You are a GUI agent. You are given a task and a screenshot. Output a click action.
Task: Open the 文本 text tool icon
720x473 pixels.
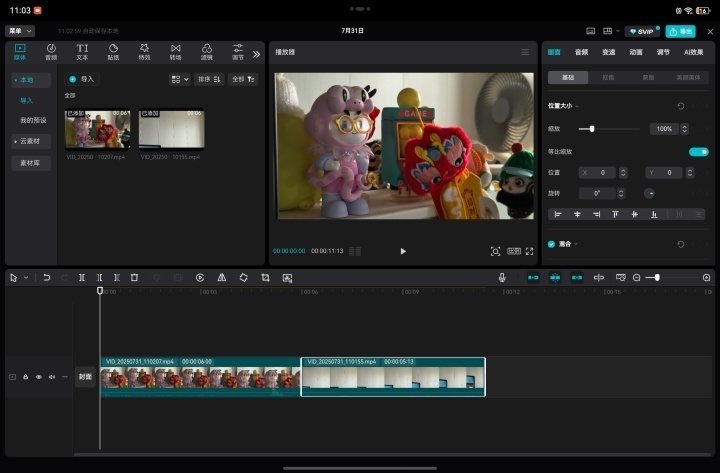(x=82, y=52)
